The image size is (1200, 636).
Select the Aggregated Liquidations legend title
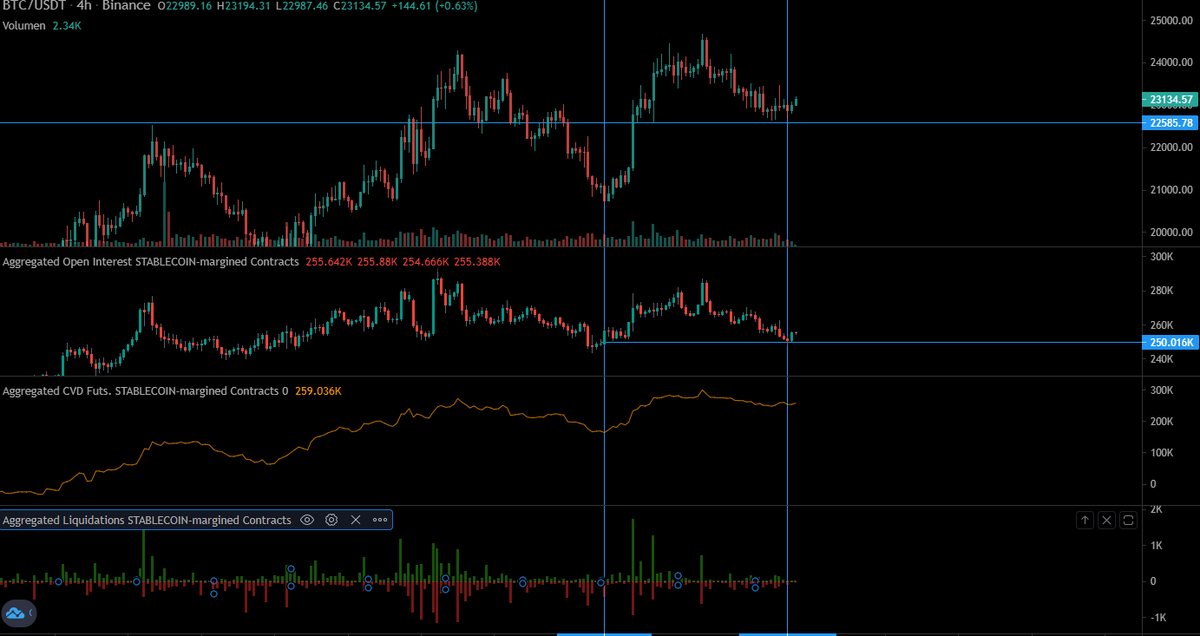(x=147, y=520)
